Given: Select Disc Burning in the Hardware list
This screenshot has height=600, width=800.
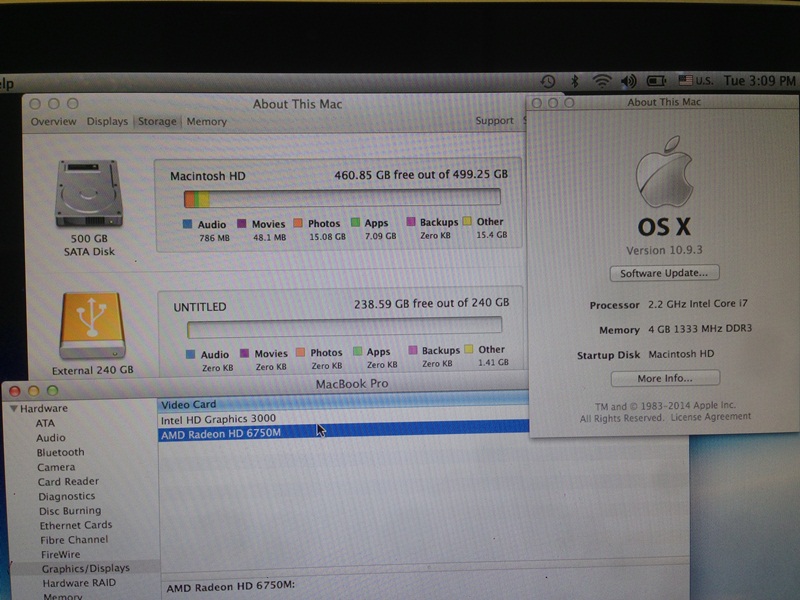Looking at the screenshot, I should [x=70, y=511].
